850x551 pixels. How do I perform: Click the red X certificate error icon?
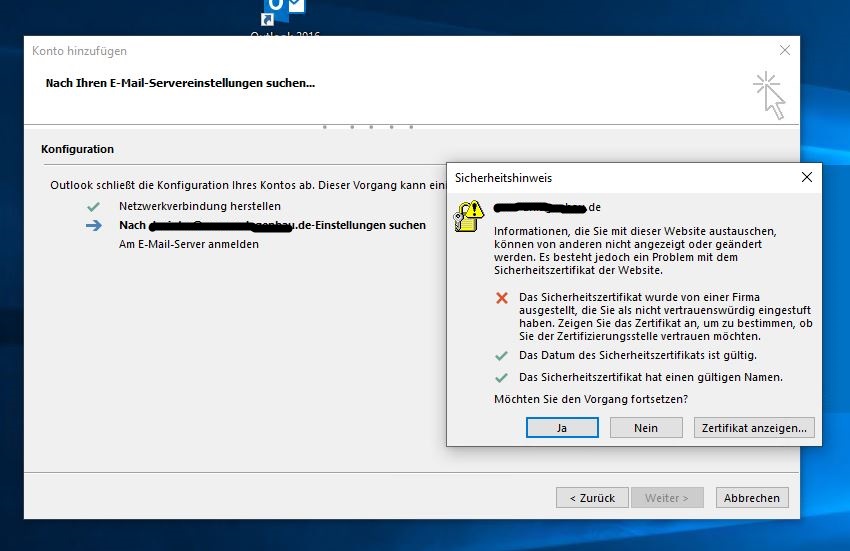click(x=502, y=298)
